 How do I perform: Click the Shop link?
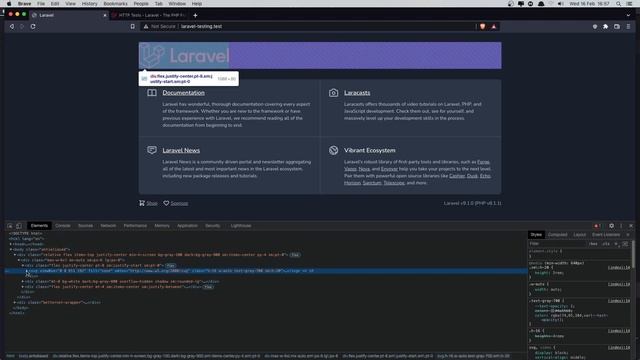(x=152, y=203)
